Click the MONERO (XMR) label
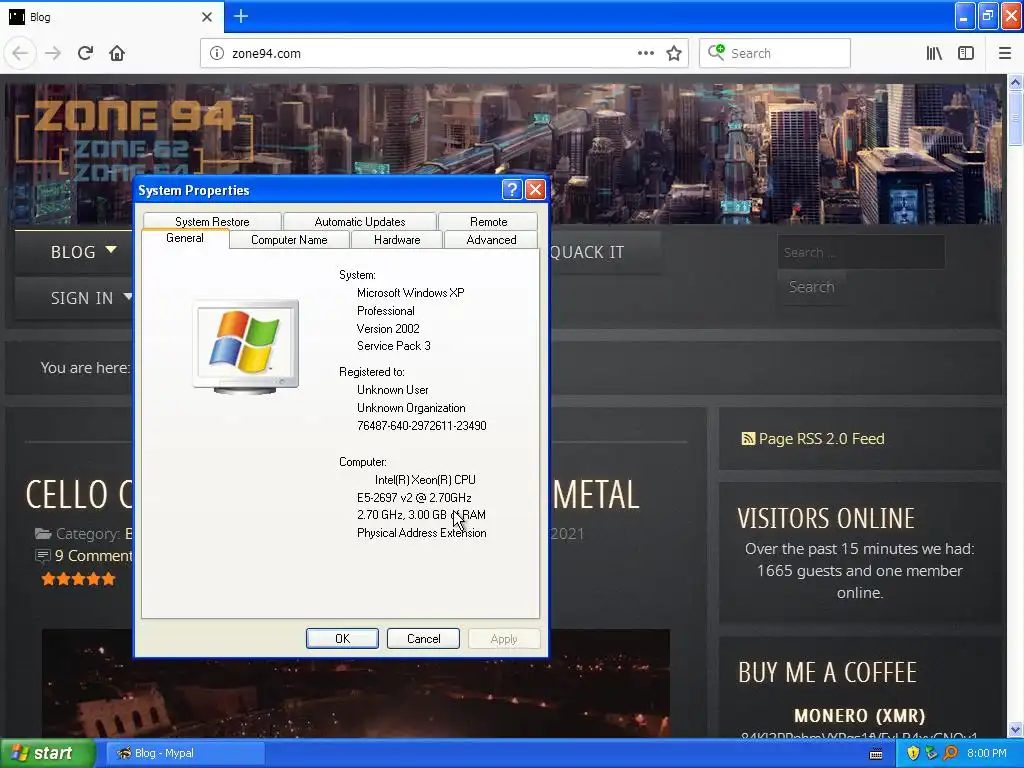This screenshot has height=768, width=1024. tap(860, 716)
